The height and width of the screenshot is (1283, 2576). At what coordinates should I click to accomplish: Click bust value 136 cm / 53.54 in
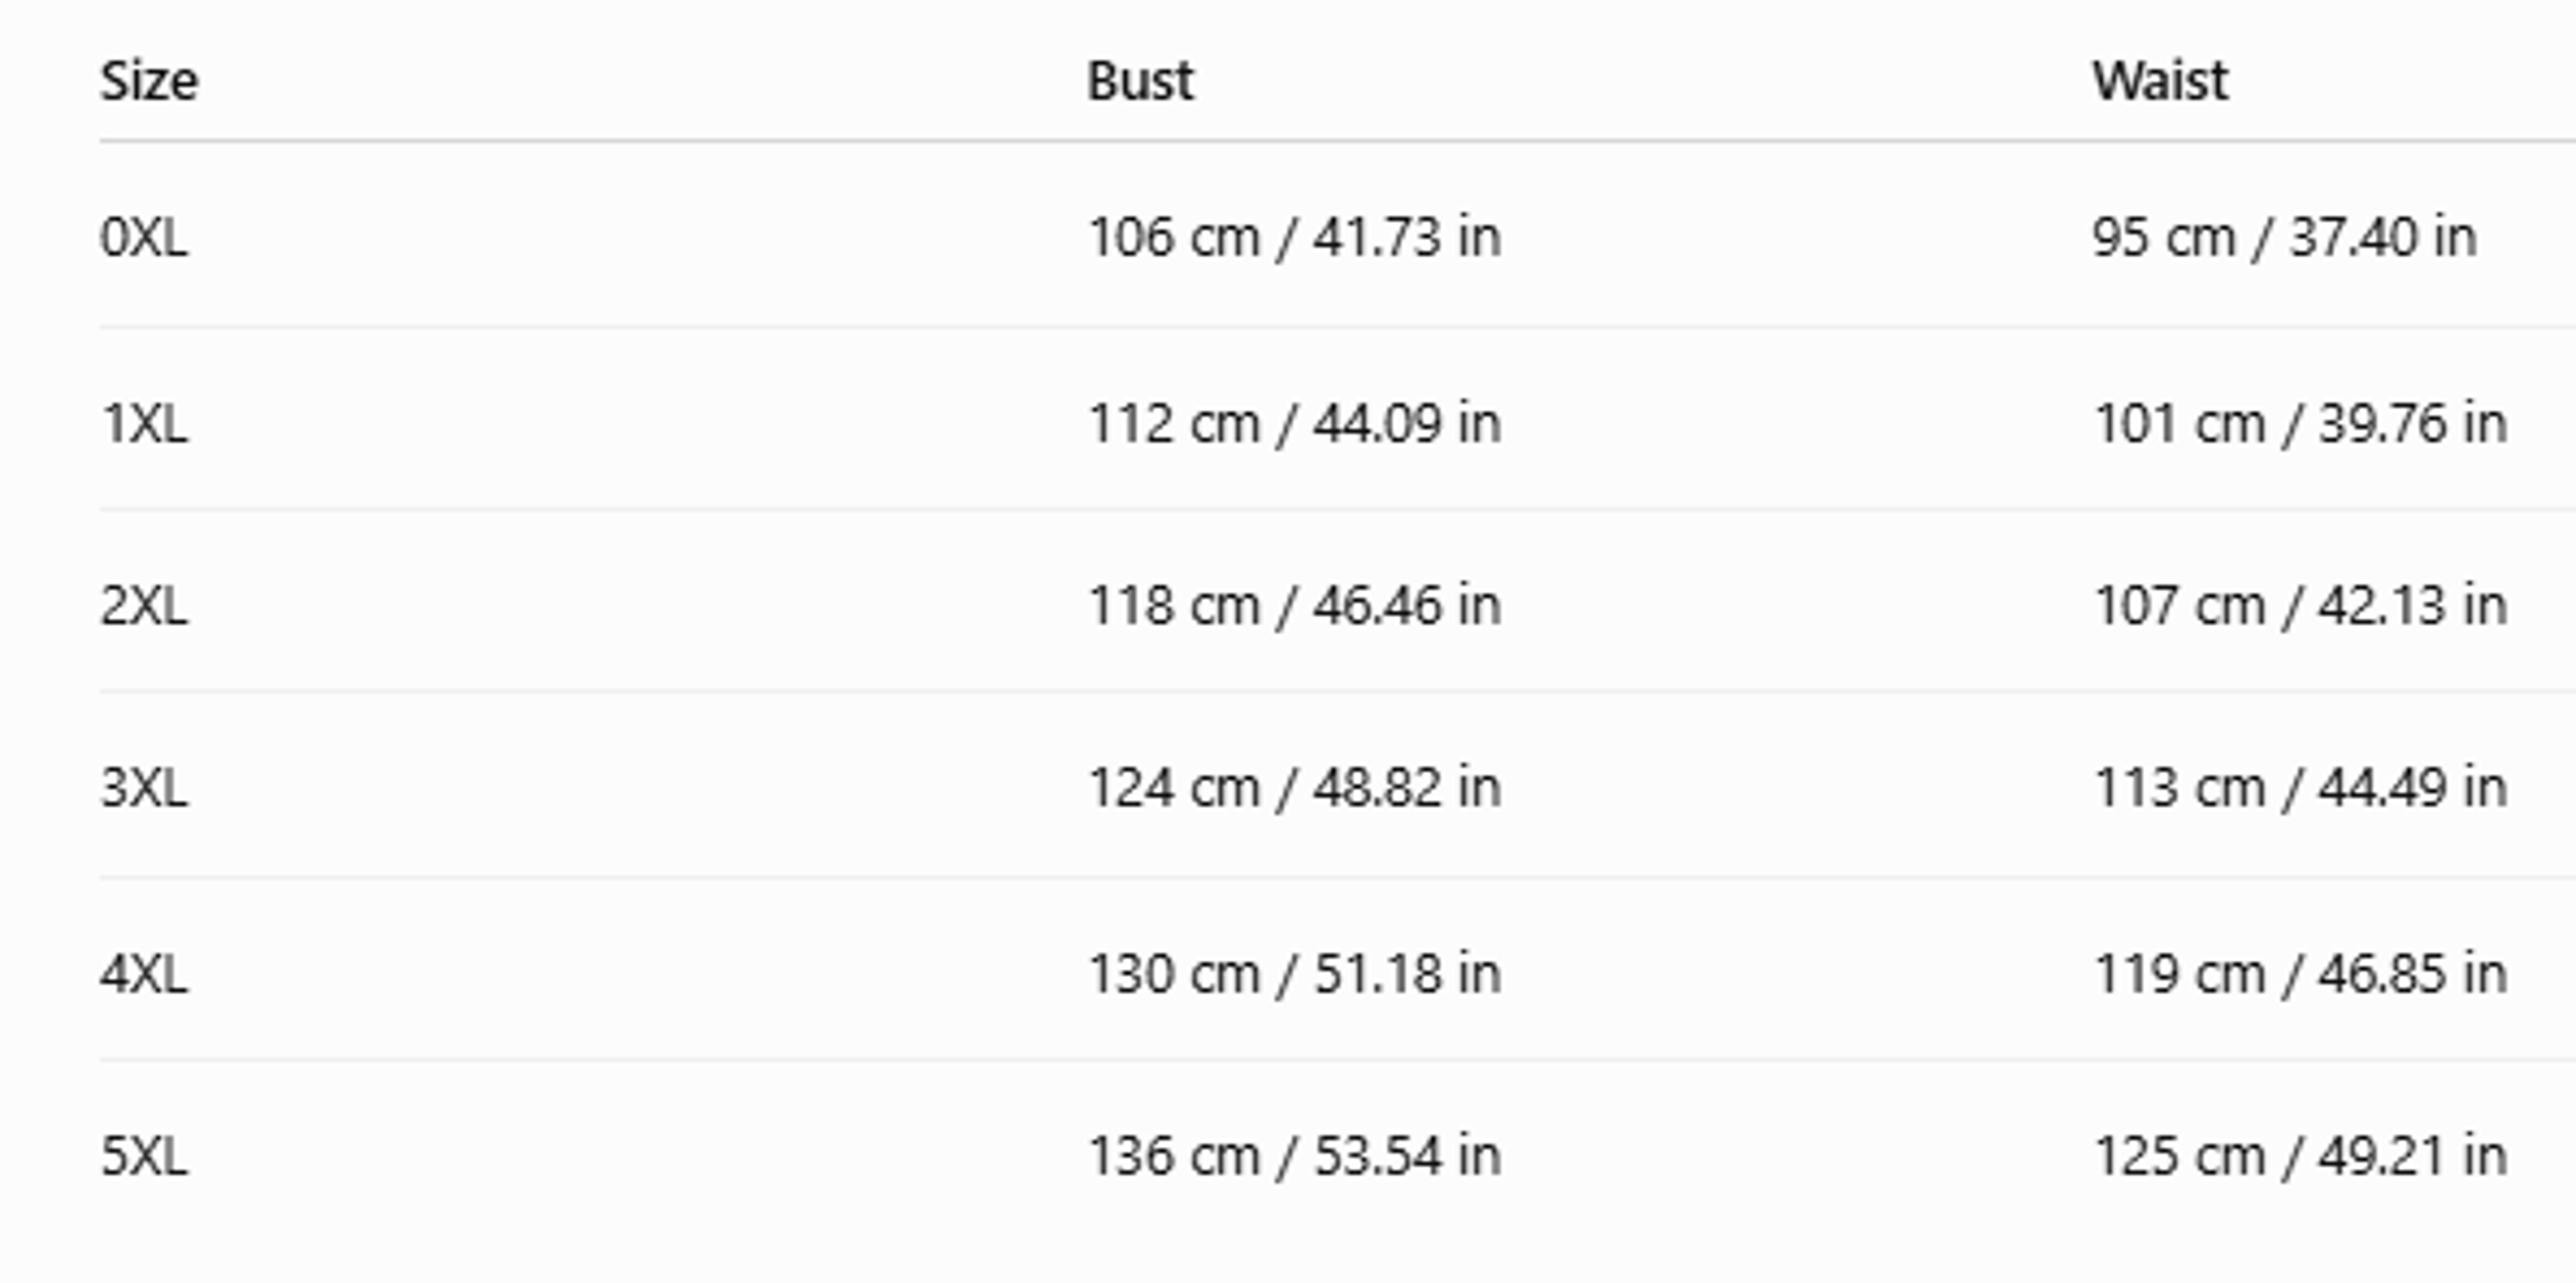coord(1295,1157)
